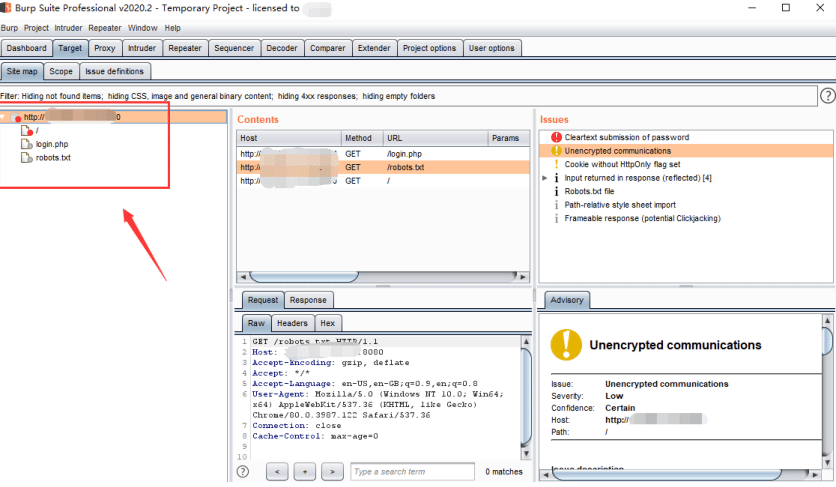The width and height of the screenshot is (836, 487).
Task: Click the red Cleartext submission of password icon
Action: [556, 137]
